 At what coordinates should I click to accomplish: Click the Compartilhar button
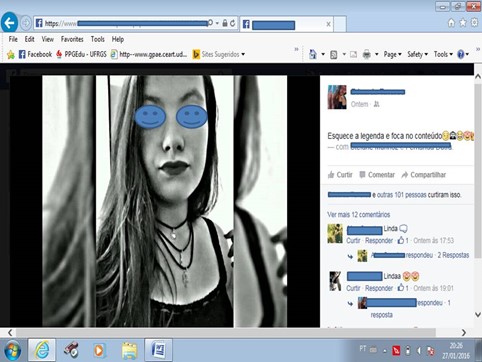[424, 175]
